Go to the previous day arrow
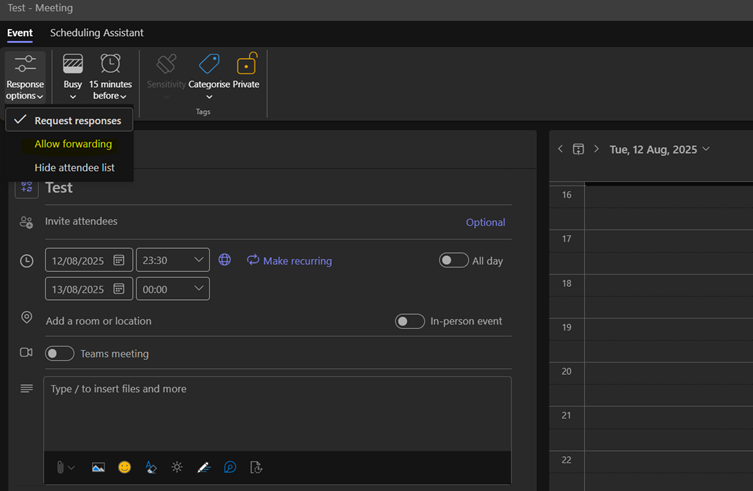The width and height of the screenshot is (753, 491). (560, 149)
